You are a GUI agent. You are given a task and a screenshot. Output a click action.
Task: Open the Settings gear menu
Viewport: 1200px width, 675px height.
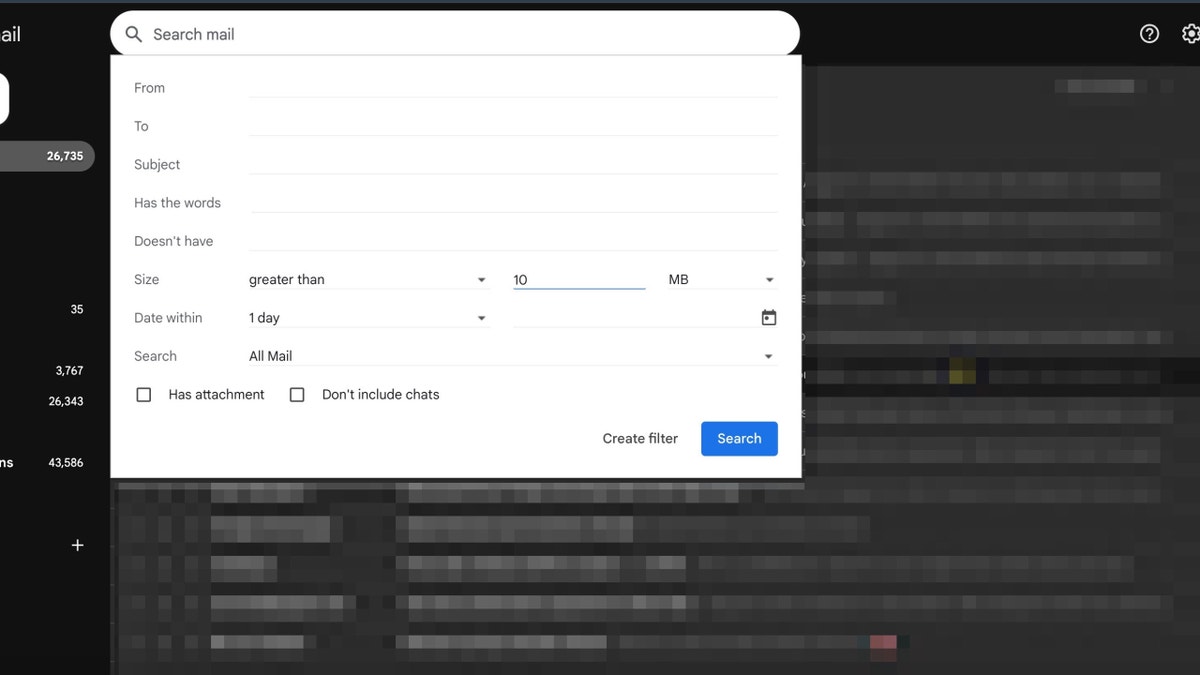pyautogui.click(x=1190, y=33)
